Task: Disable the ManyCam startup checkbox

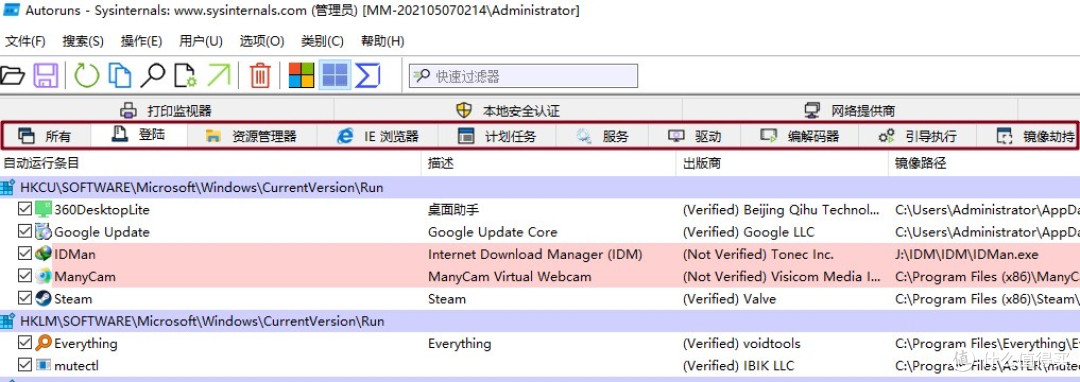Action: click(25, 277)
